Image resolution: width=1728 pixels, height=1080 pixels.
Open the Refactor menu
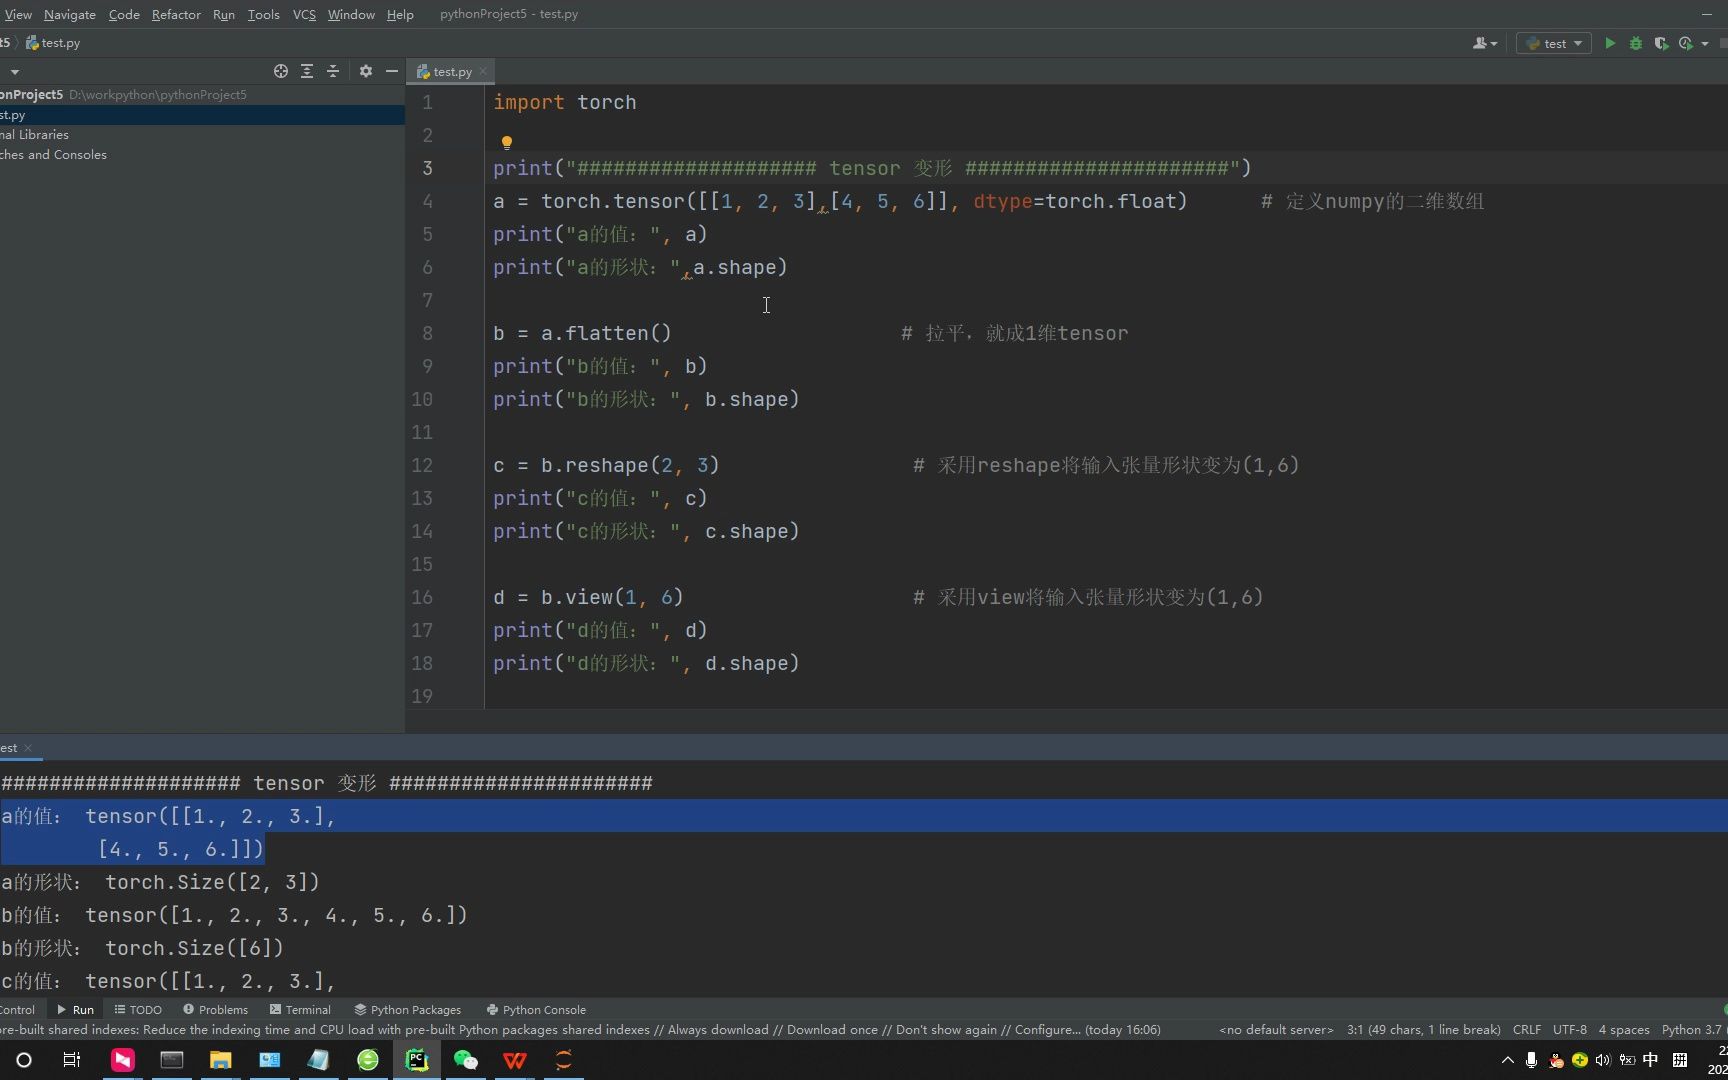pyautogui.click(x=176, y=14)
